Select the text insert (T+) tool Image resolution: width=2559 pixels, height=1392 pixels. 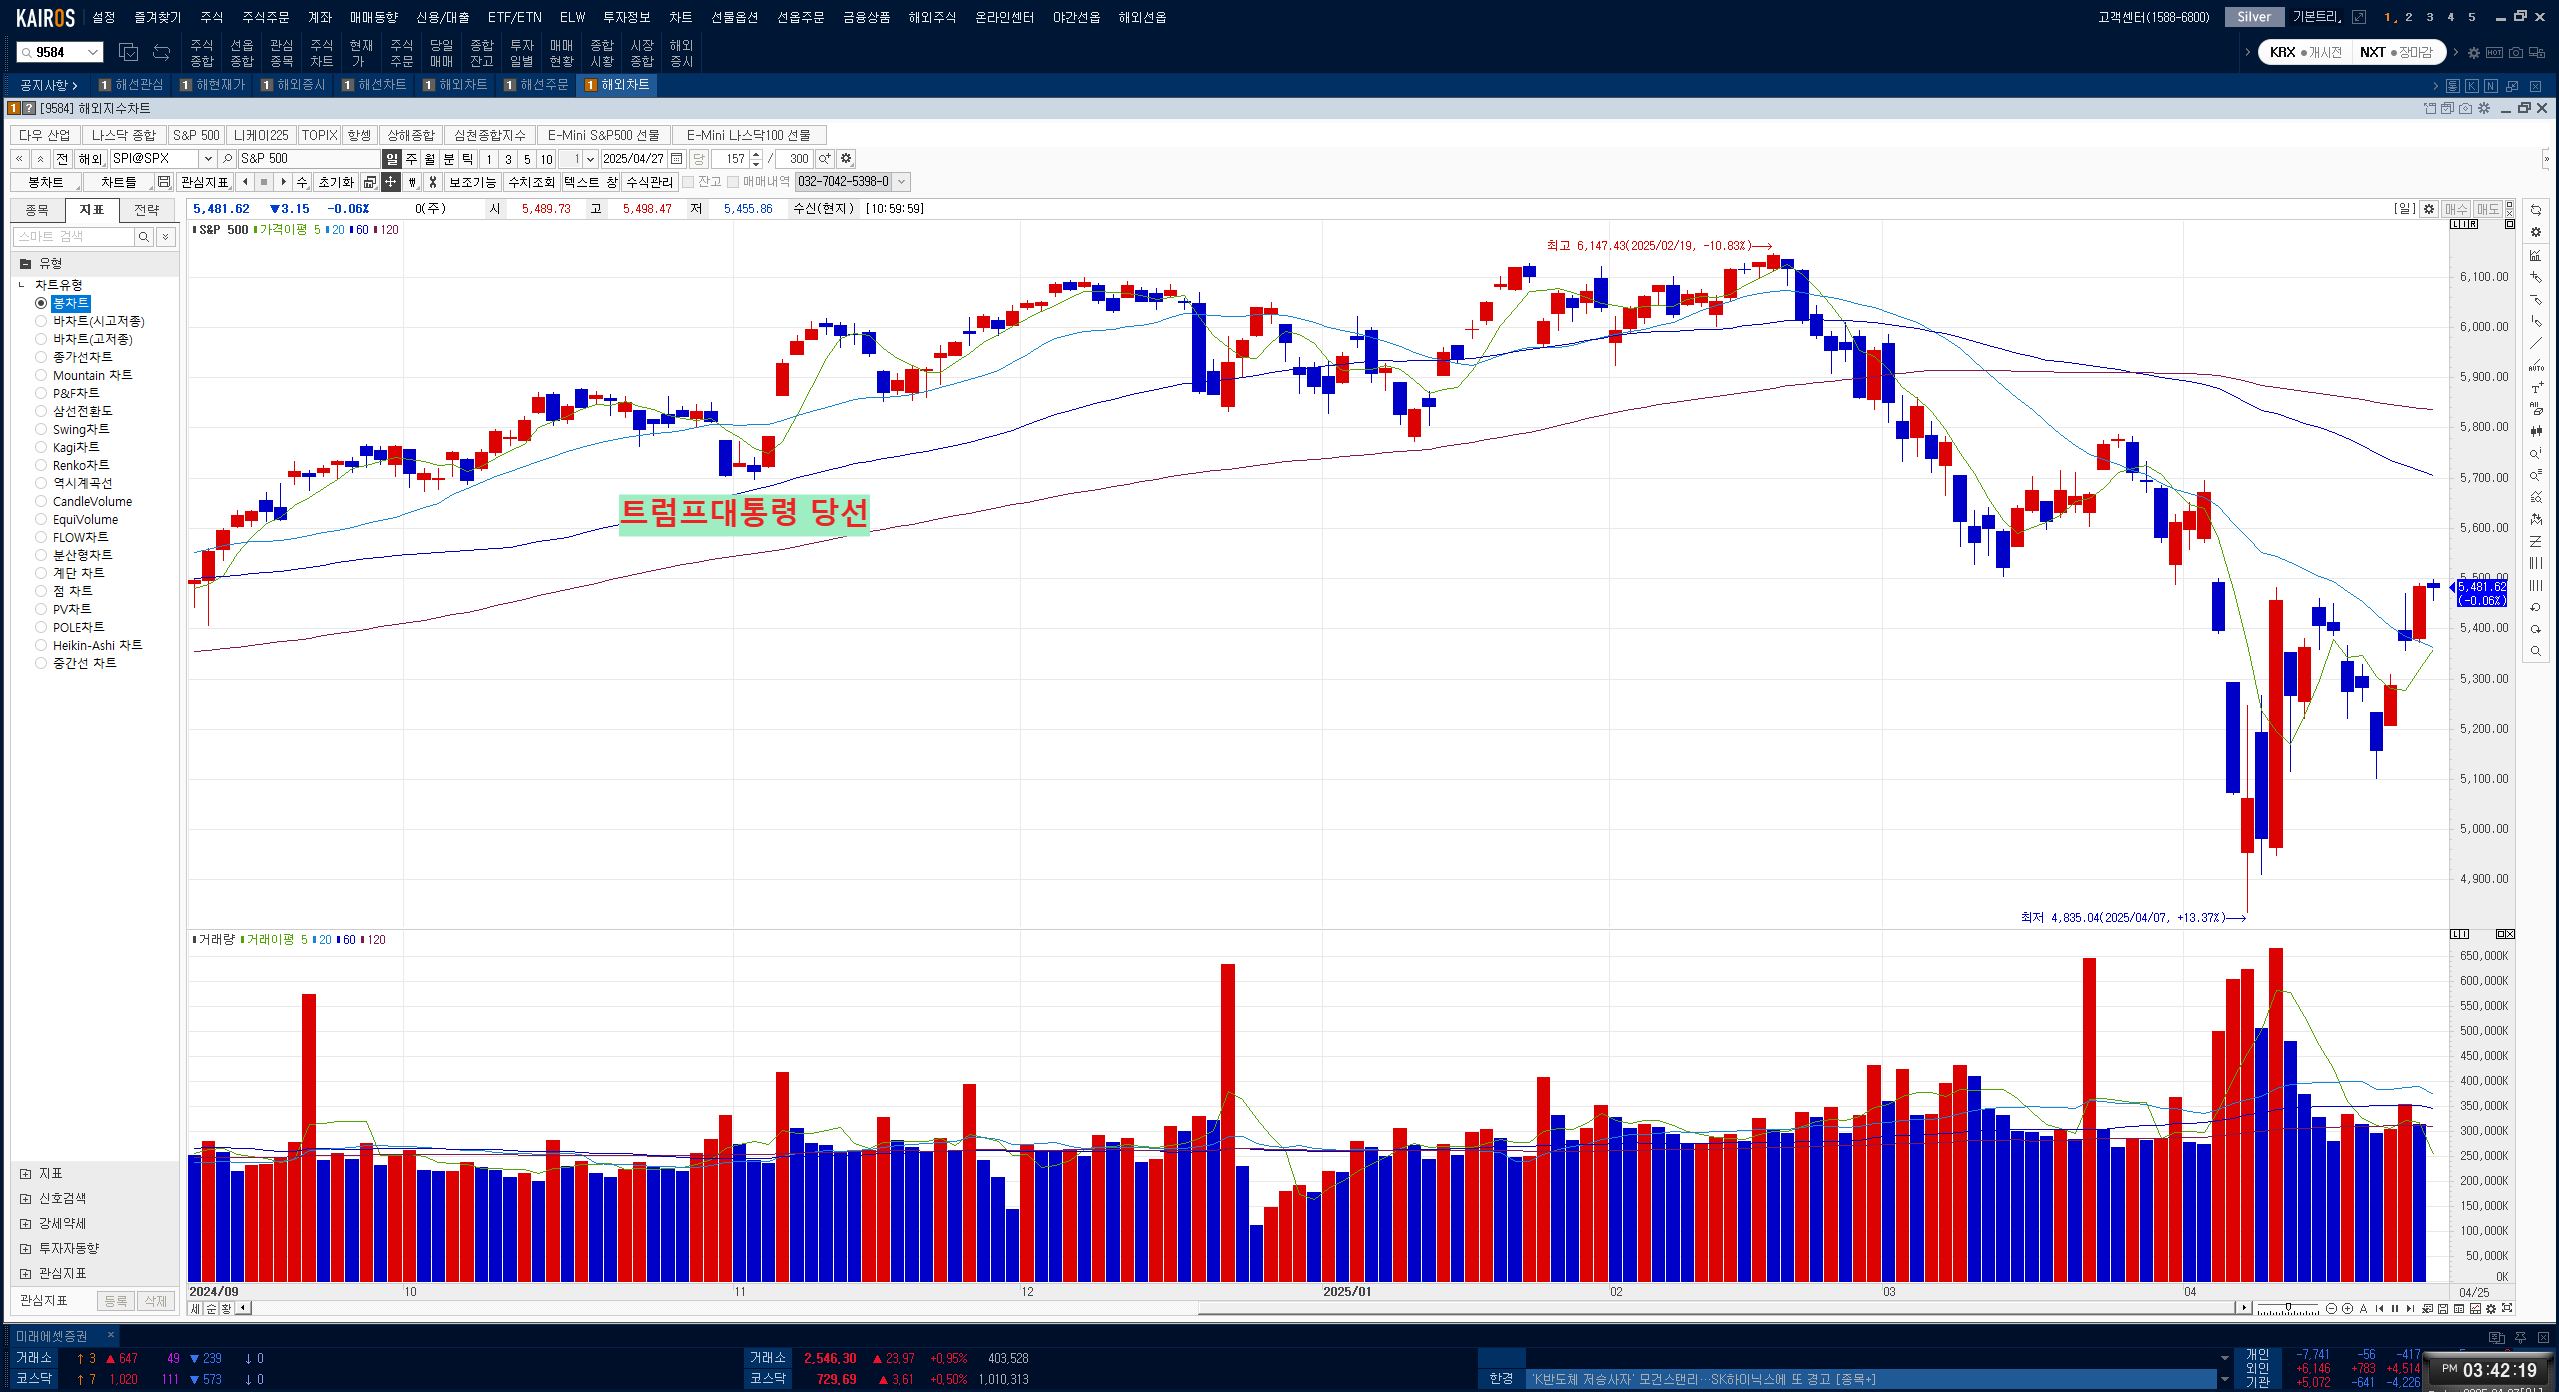click(2535, 387)
